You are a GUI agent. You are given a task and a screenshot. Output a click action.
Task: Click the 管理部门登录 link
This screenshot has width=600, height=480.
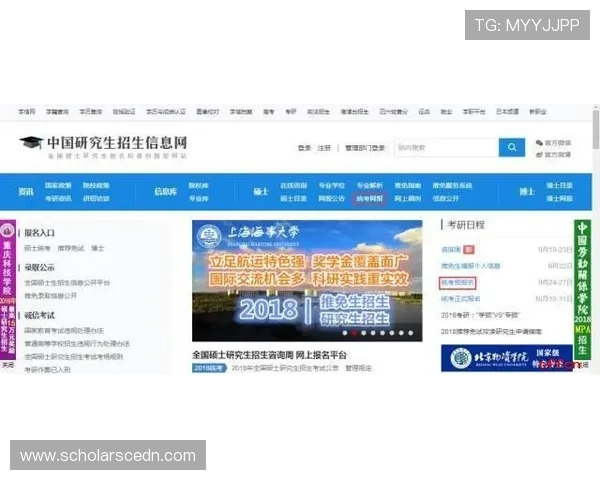pos(365,148)
